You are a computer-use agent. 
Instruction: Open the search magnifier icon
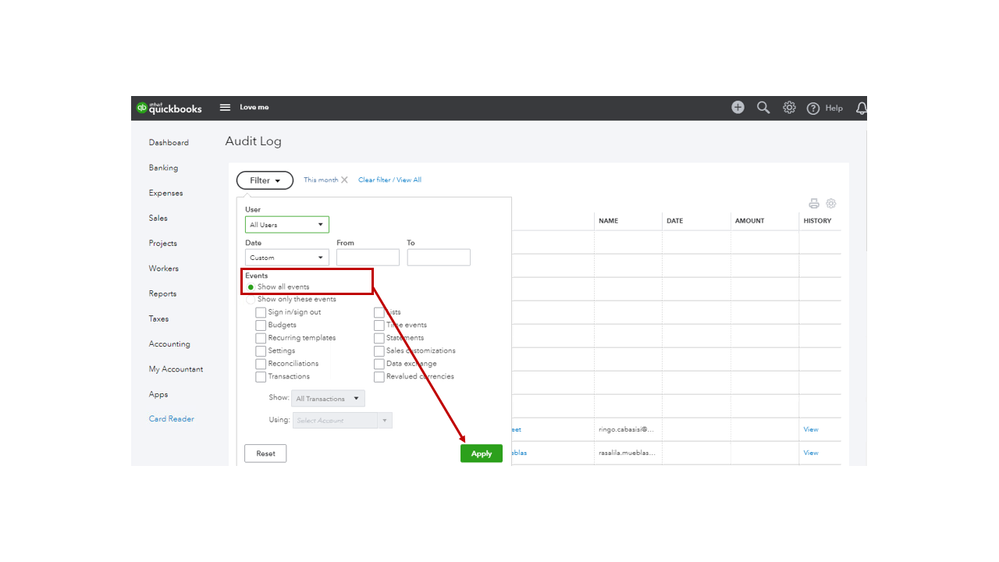click(763, 107)
